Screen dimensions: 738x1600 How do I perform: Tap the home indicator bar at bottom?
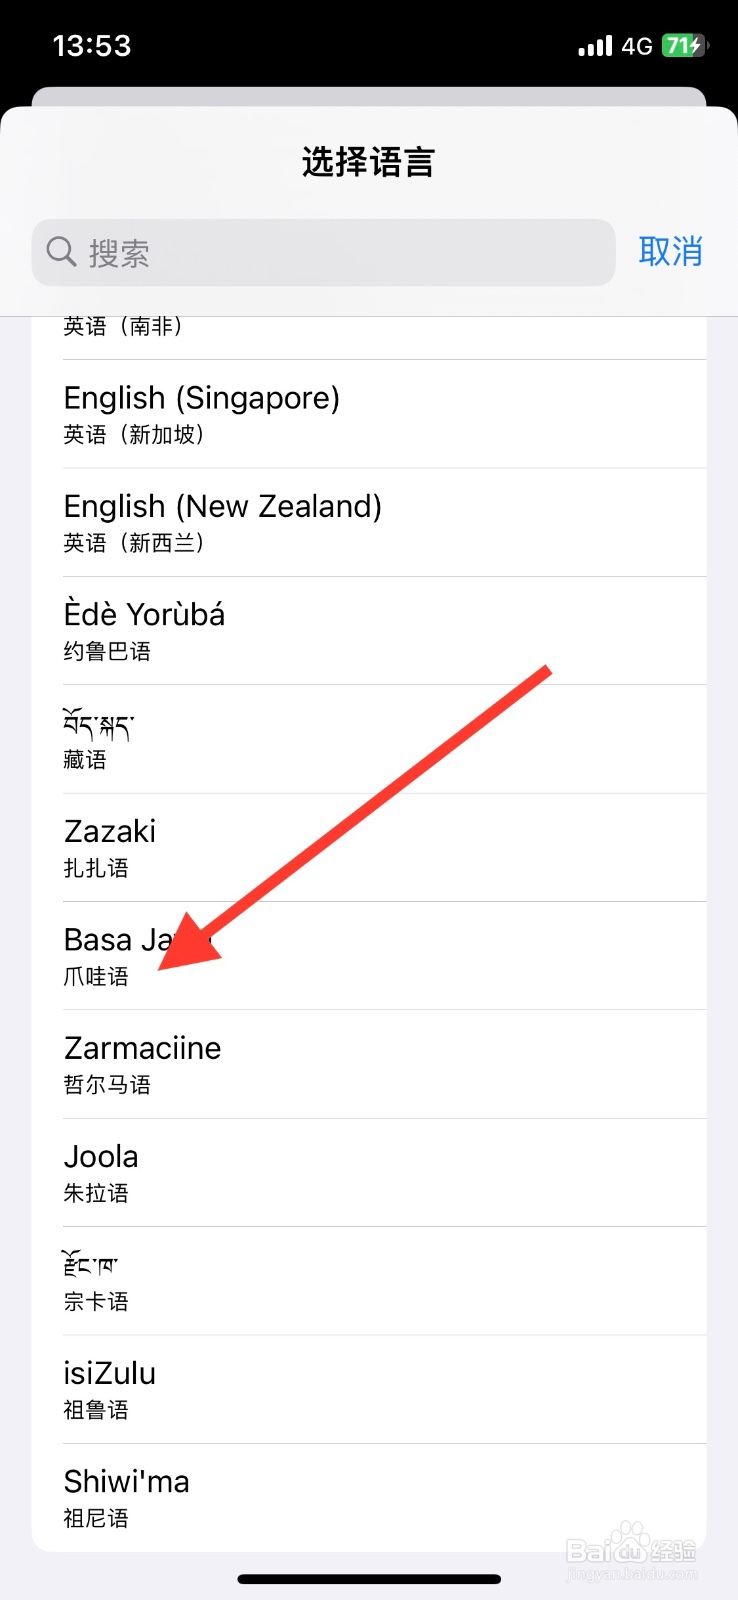[369, 1579]
